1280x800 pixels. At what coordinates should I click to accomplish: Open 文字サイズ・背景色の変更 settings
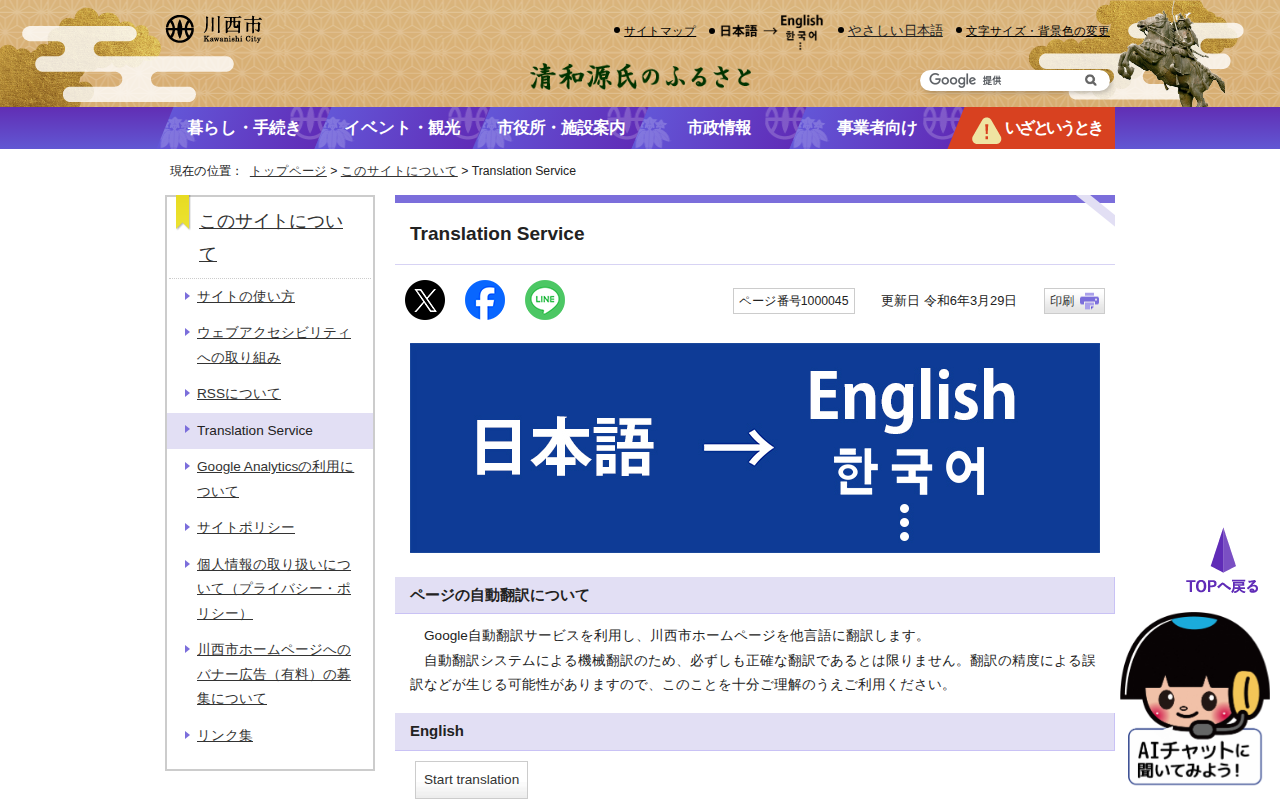[1037, 31]
